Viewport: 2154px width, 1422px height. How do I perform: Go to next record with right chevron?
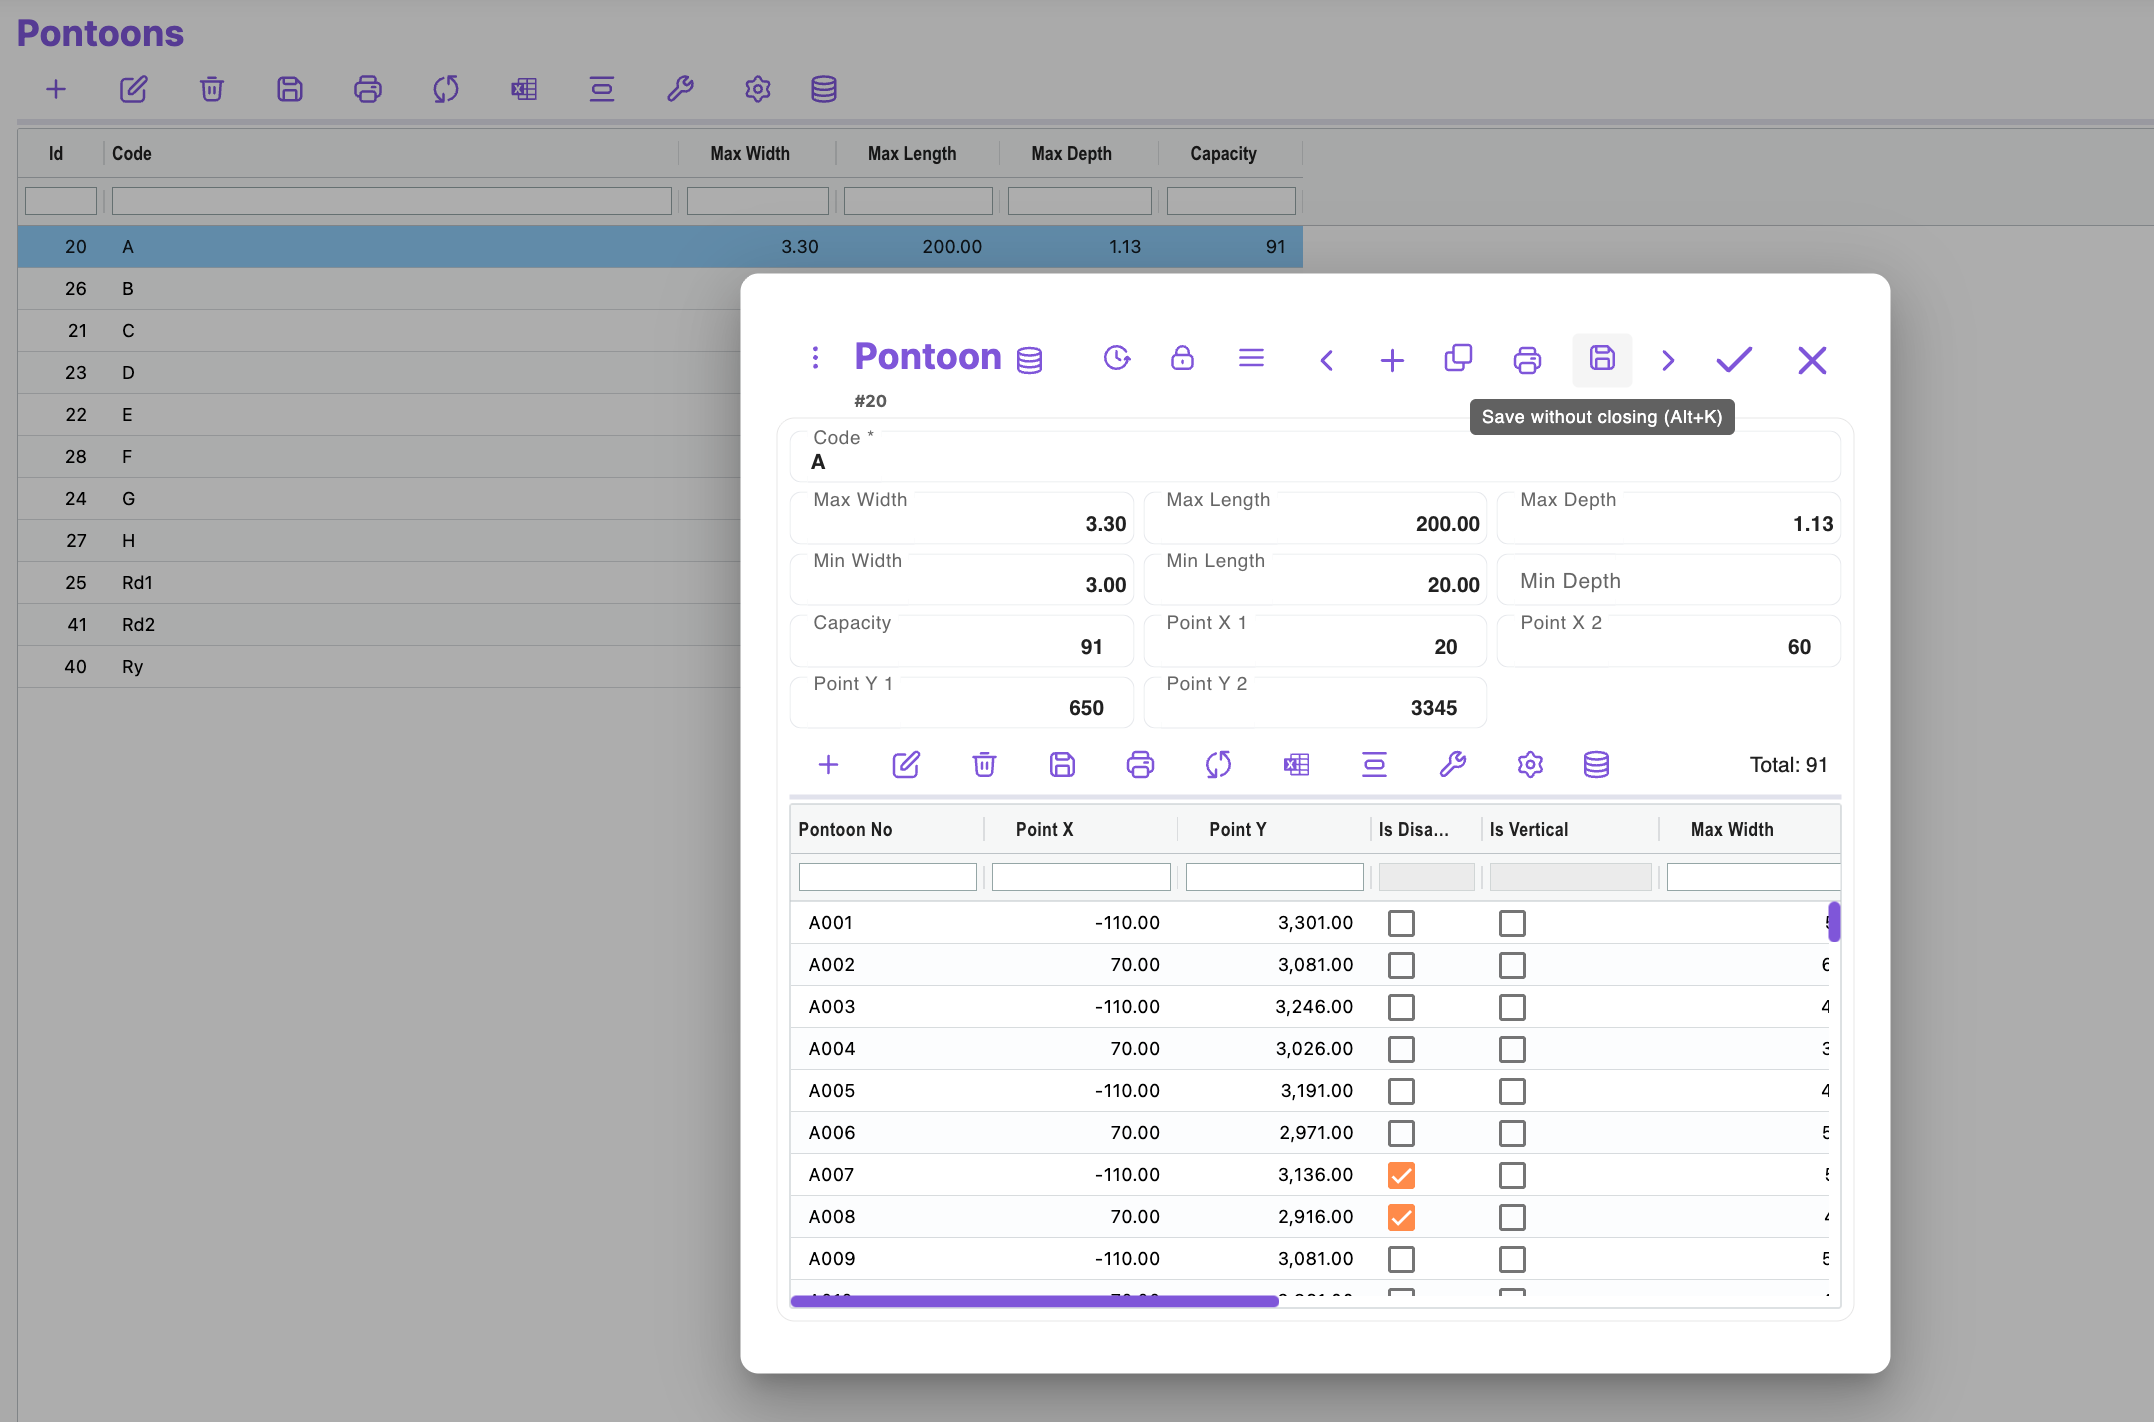(x=1668, y=360)
